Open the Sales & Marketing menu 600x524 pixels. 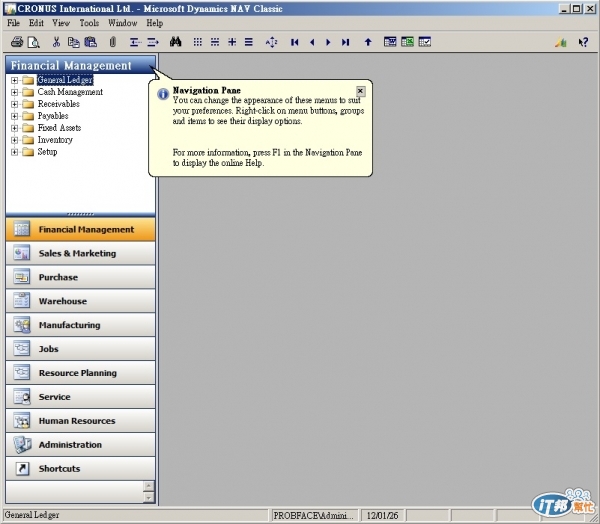tap(80, 253)
